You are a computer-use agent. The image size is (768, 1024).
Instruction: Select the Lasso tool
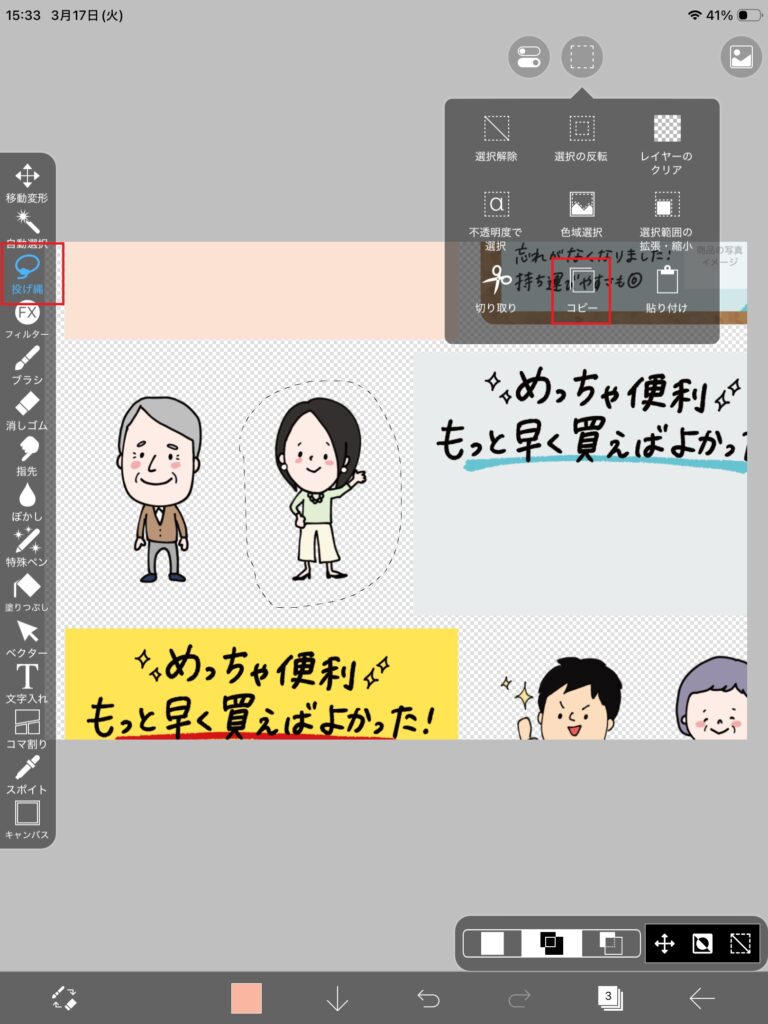click(27, 271)
